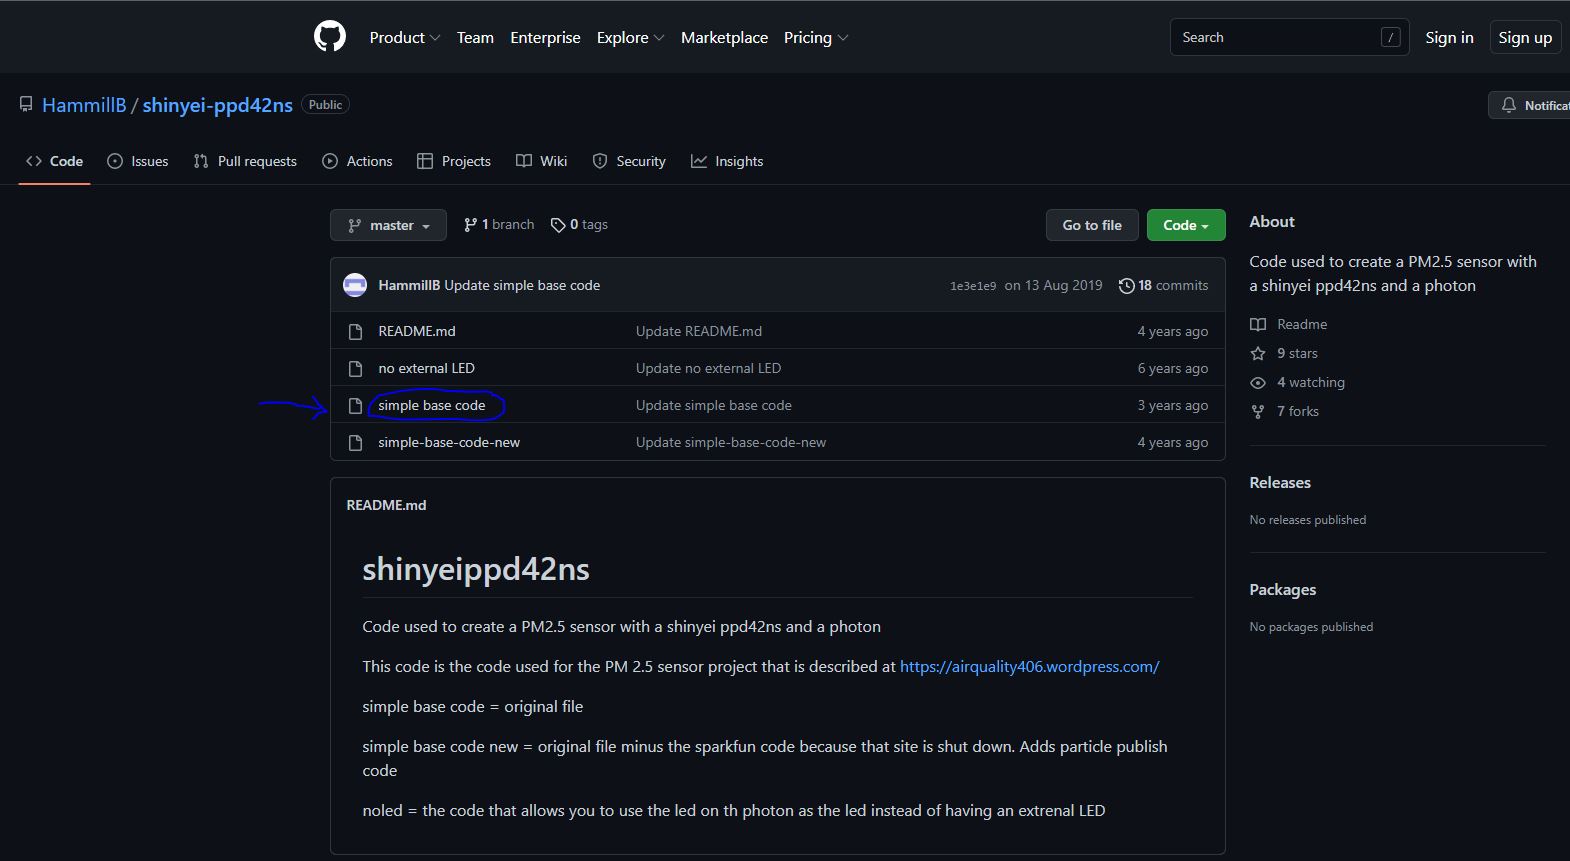Click the commit history clock icon
This screenshot has height=861, width=1570.
(x=1126, y=286)
